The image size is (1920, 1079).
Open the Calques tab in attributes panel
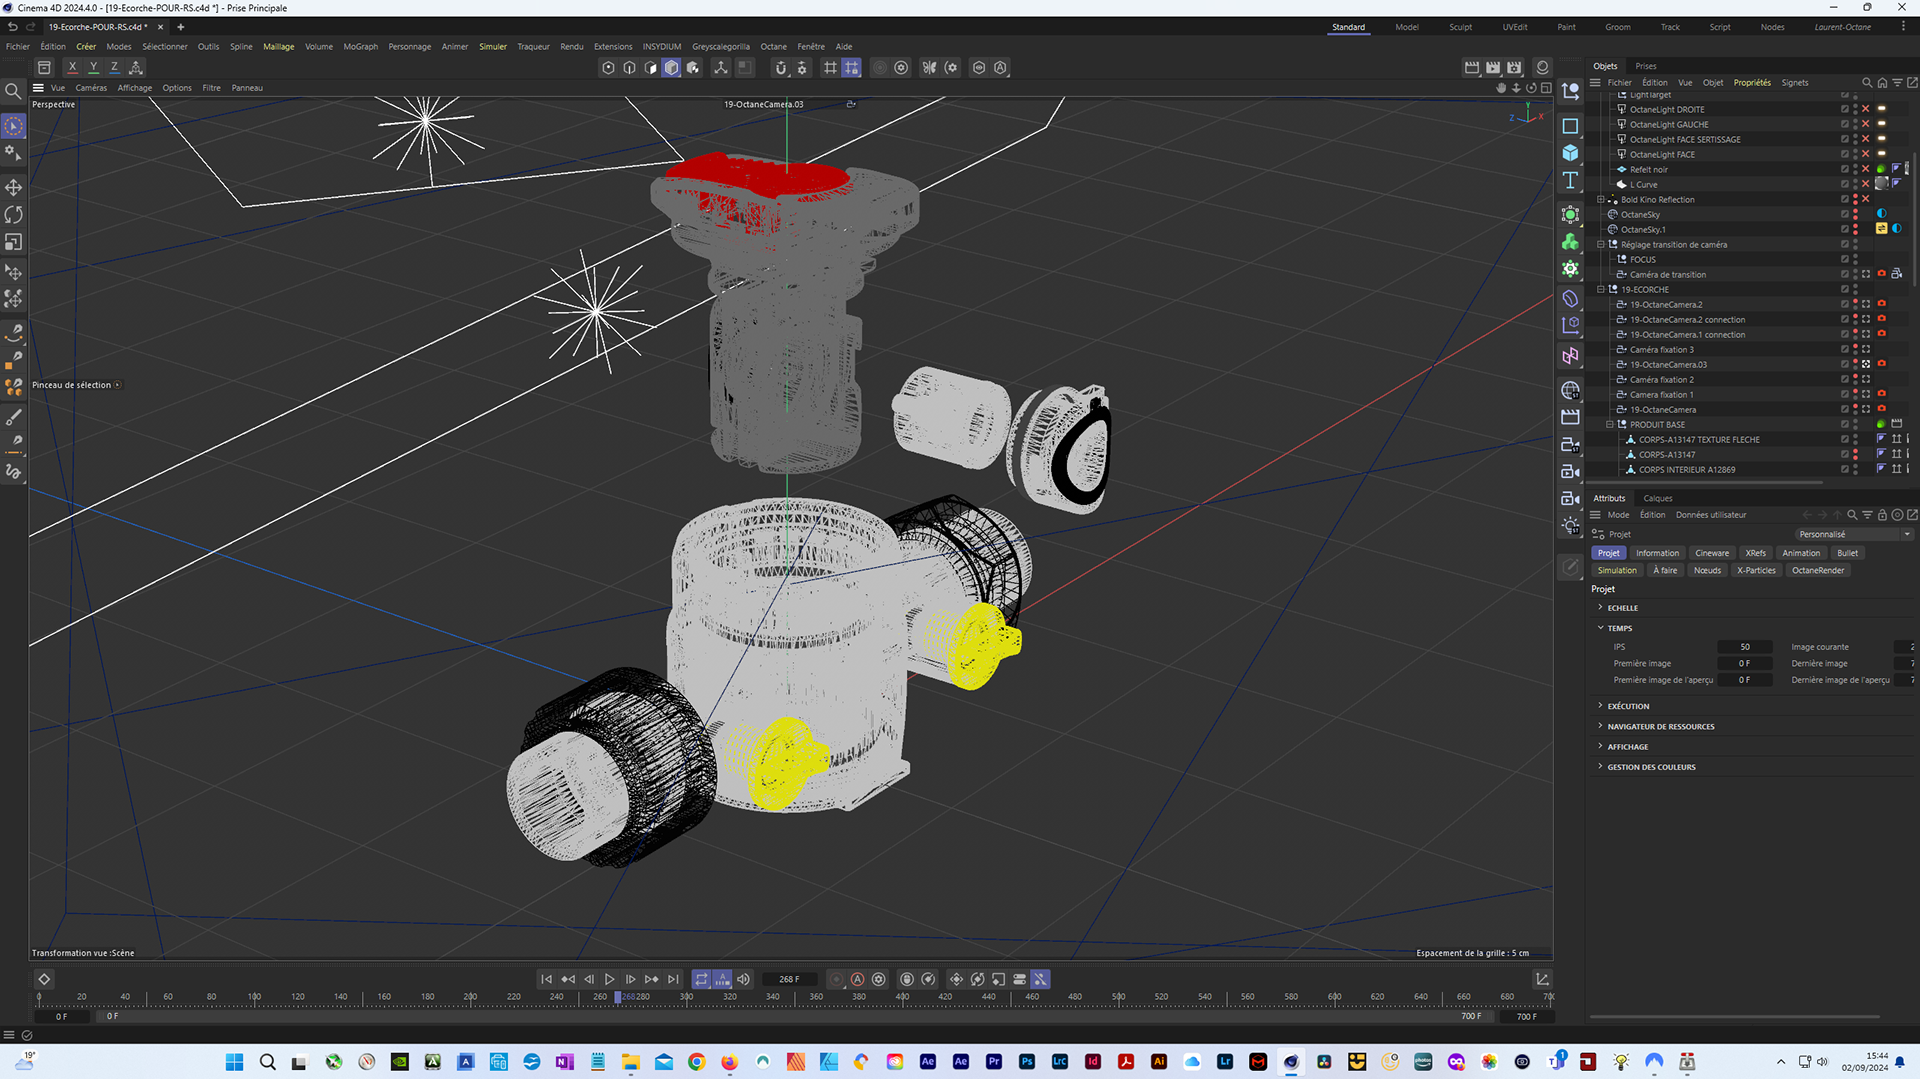coord(1658,498)
